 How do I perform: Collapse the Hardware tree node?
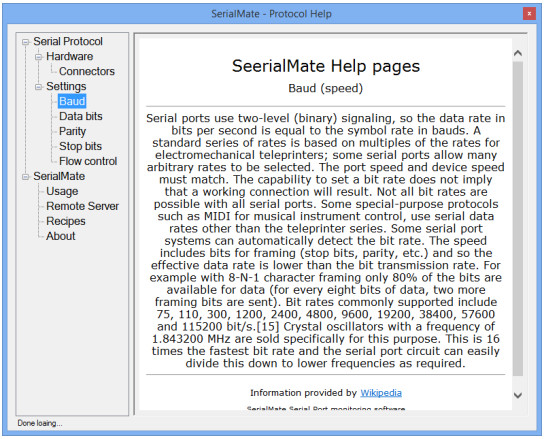pyautogui.click(x=38, y=57)
